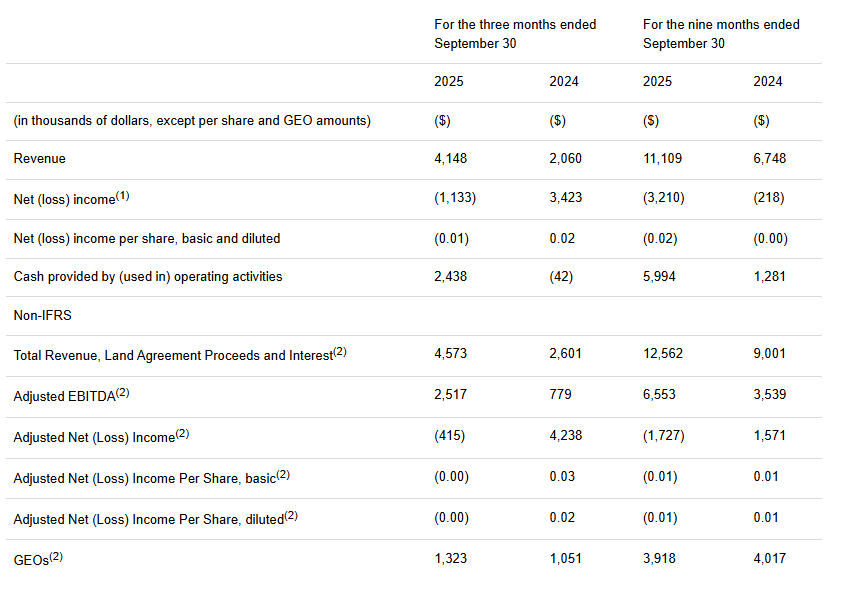Open footnote 1 beside Net (loss) income
The height and width of the screenshot is (593, 843).
click(x=123, y=196)
